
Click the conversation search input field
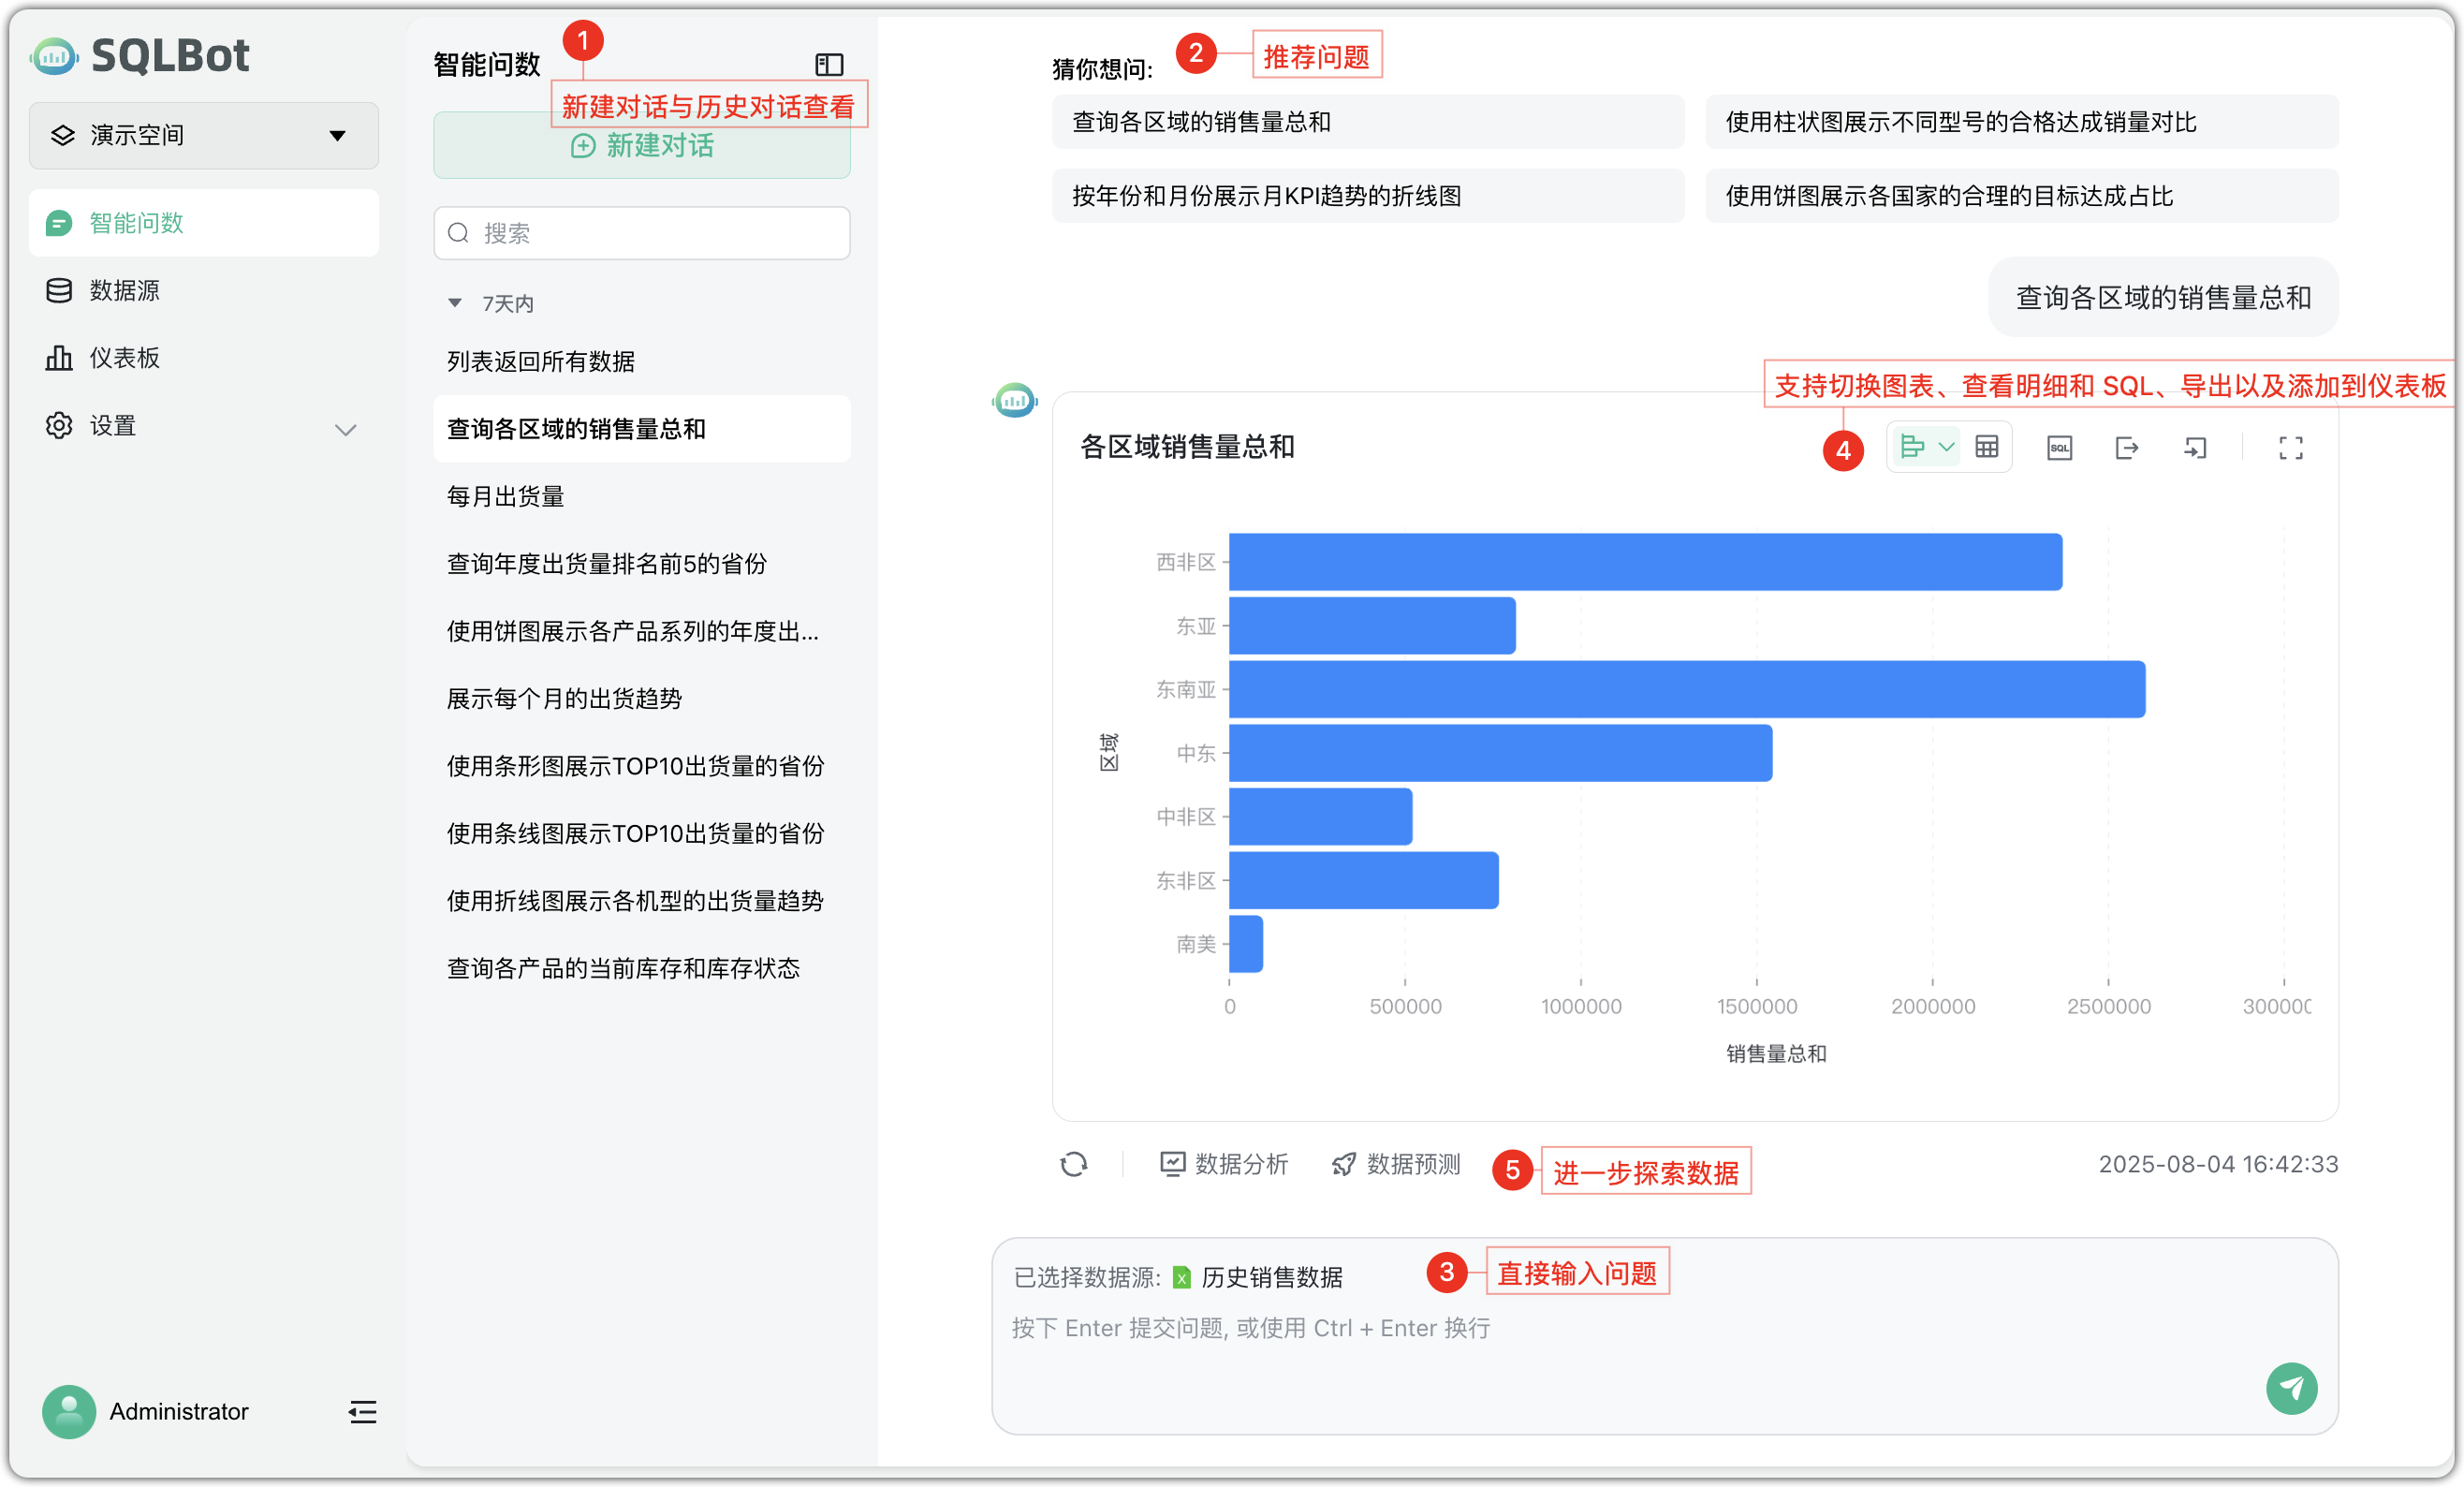(641, 232)
